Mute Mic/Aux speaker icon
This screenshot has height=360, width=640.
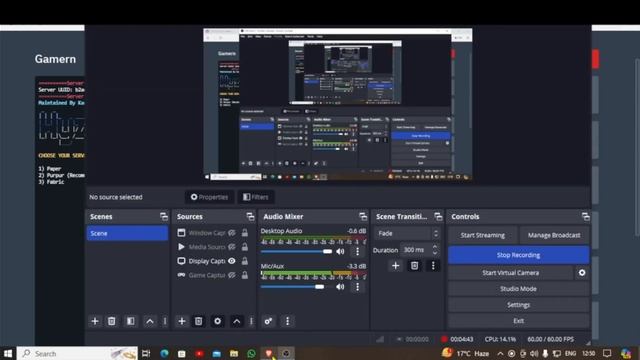tap(340, 287)
